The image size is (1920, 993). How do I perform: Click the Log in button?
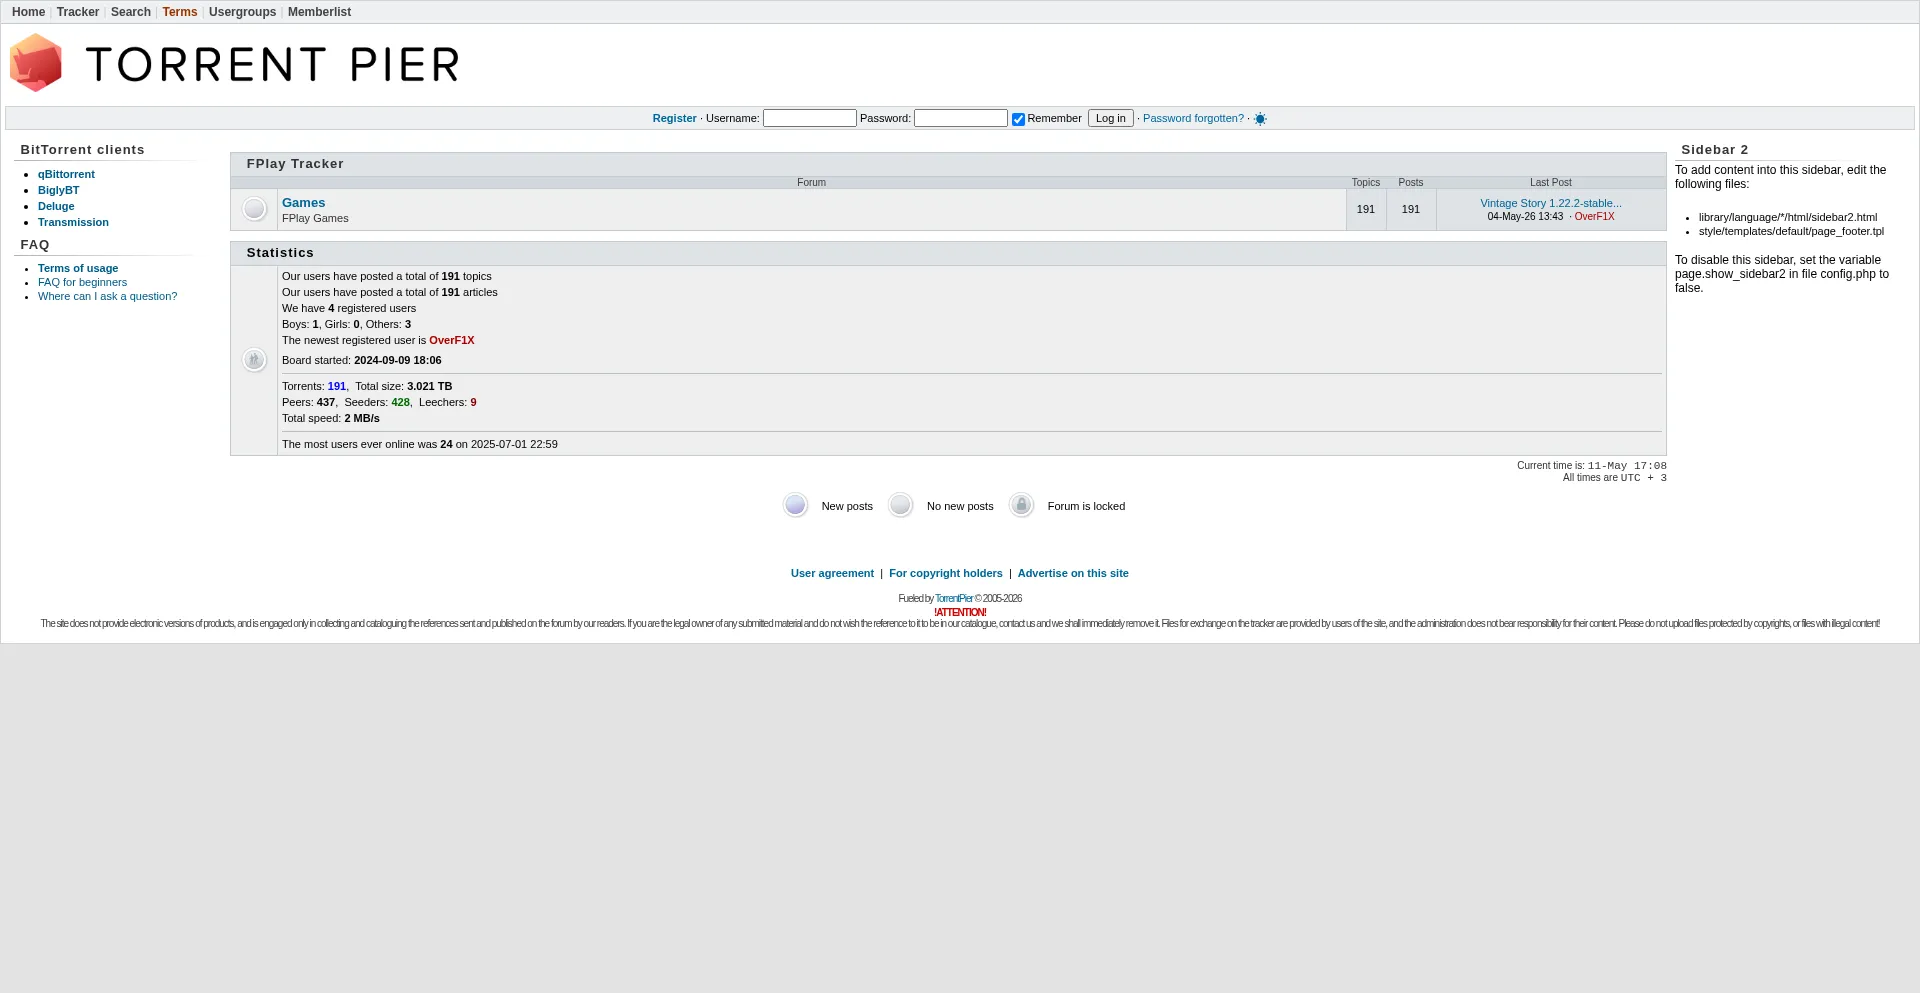[x=1110, y=118]
